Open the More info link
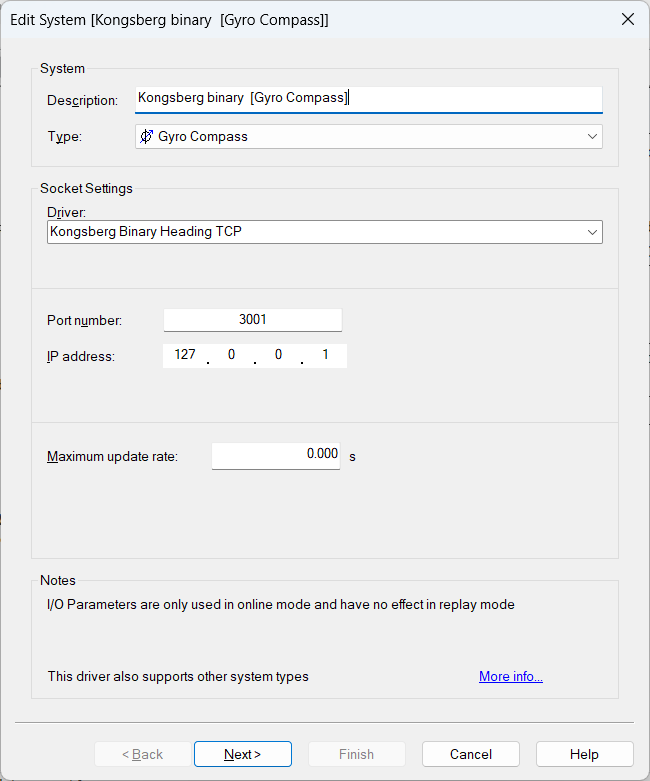Viewport: 650px width, 781px height. tap(511, 676)
